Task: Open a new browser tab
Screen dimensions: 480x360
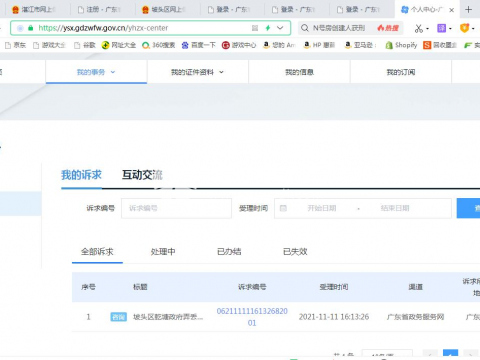Action: tap(468, 10)
